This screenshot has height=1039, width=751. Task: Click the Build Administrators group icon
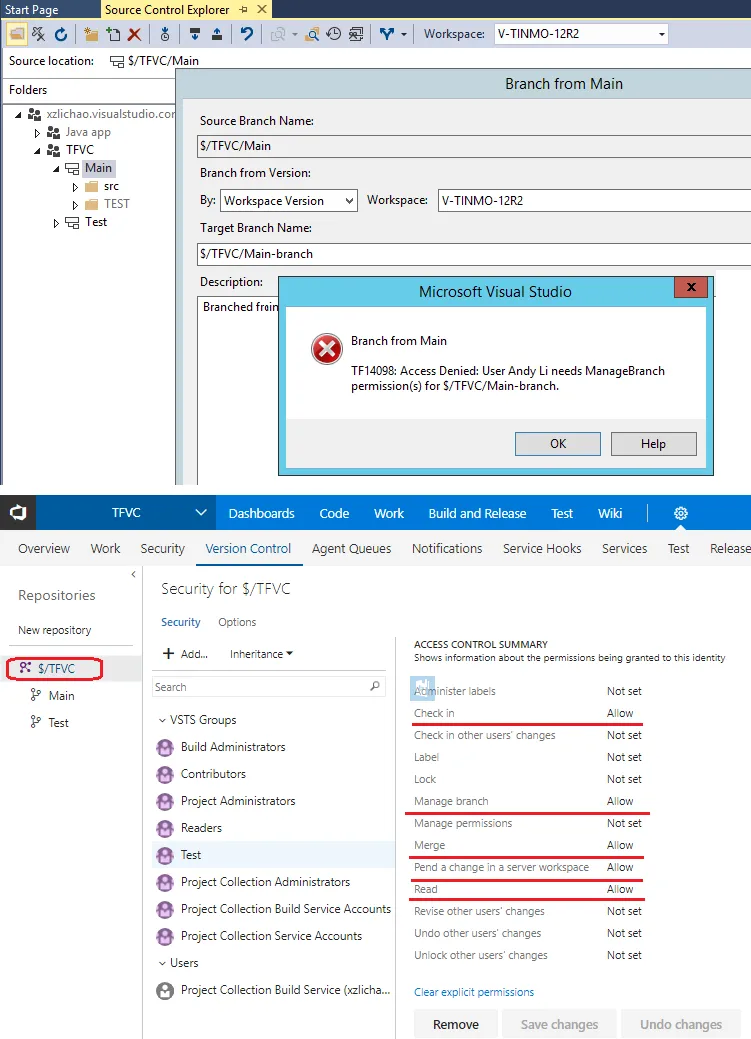[x=165, y=747]
